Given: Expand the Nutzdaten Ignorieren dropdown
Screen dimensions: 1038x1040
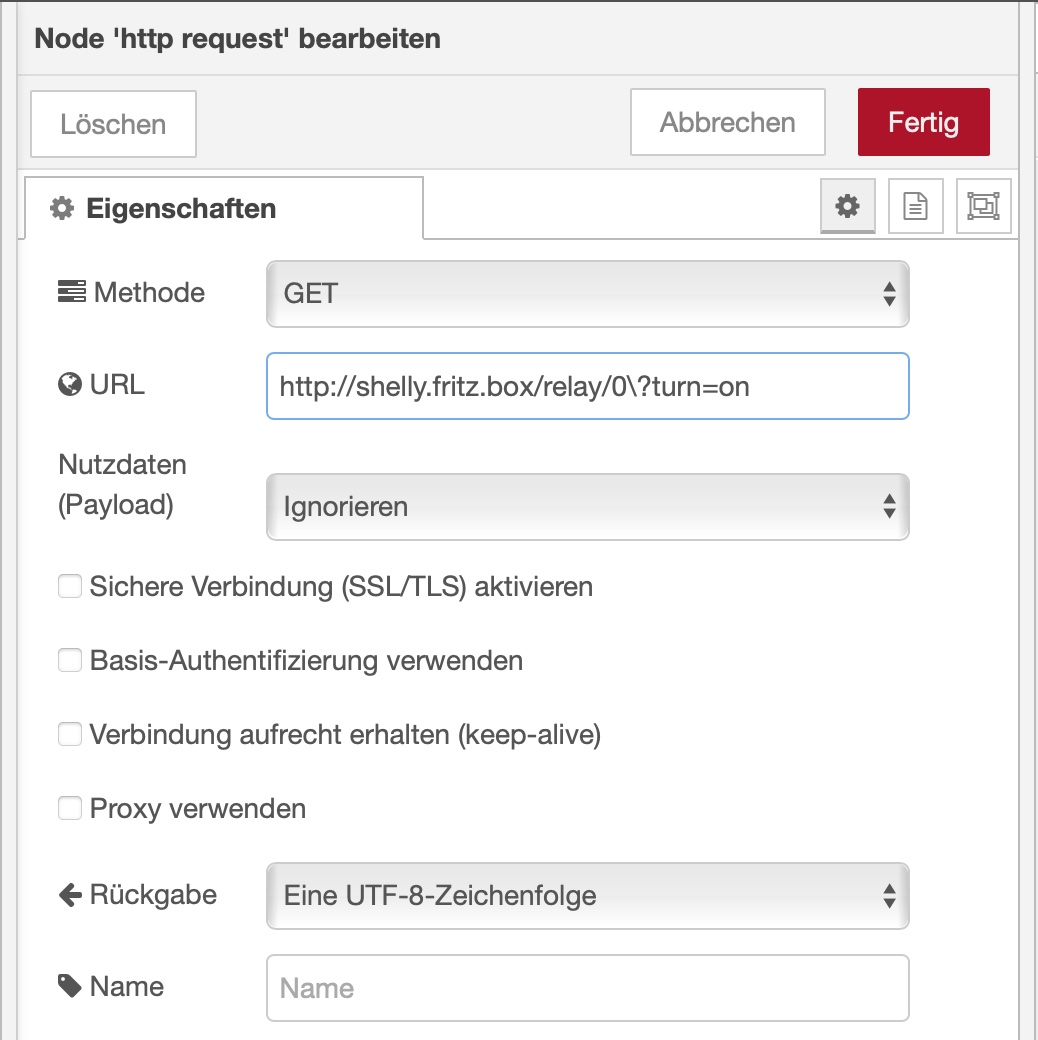Looking at the screenshot, I should click(x=587, y=507).
